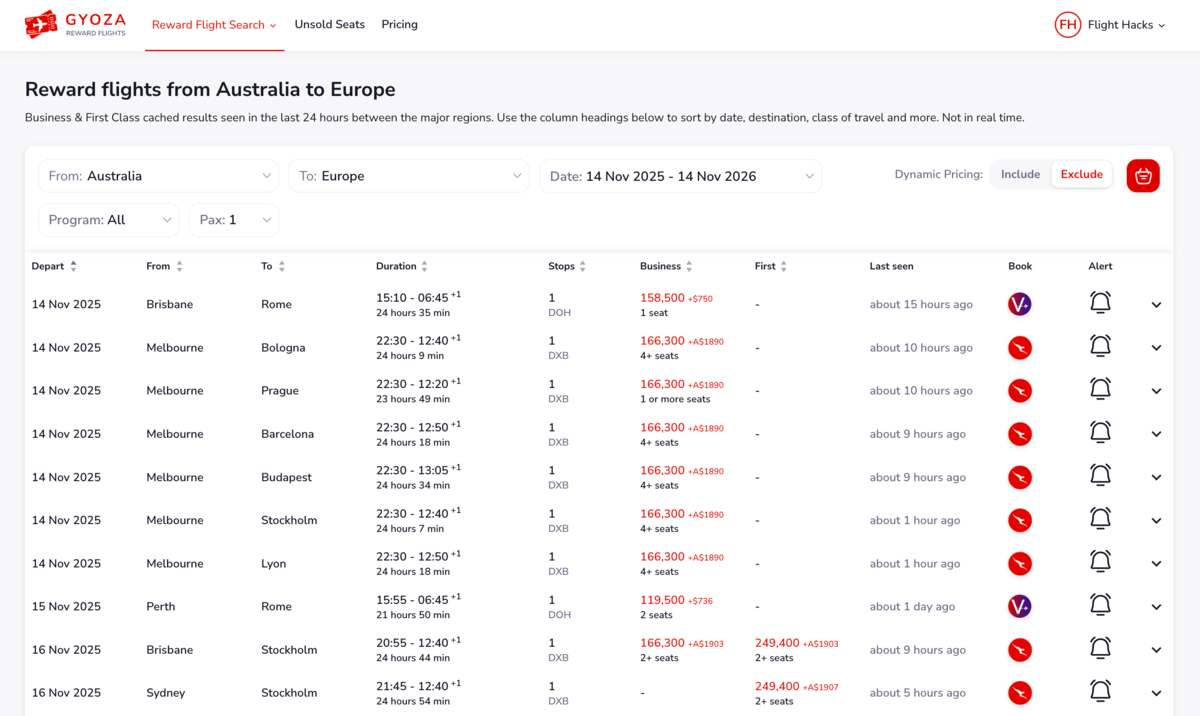This screenshot has width=1200, height=716.
Task: Open the date range selector
Action: click(x=681, y=176)
